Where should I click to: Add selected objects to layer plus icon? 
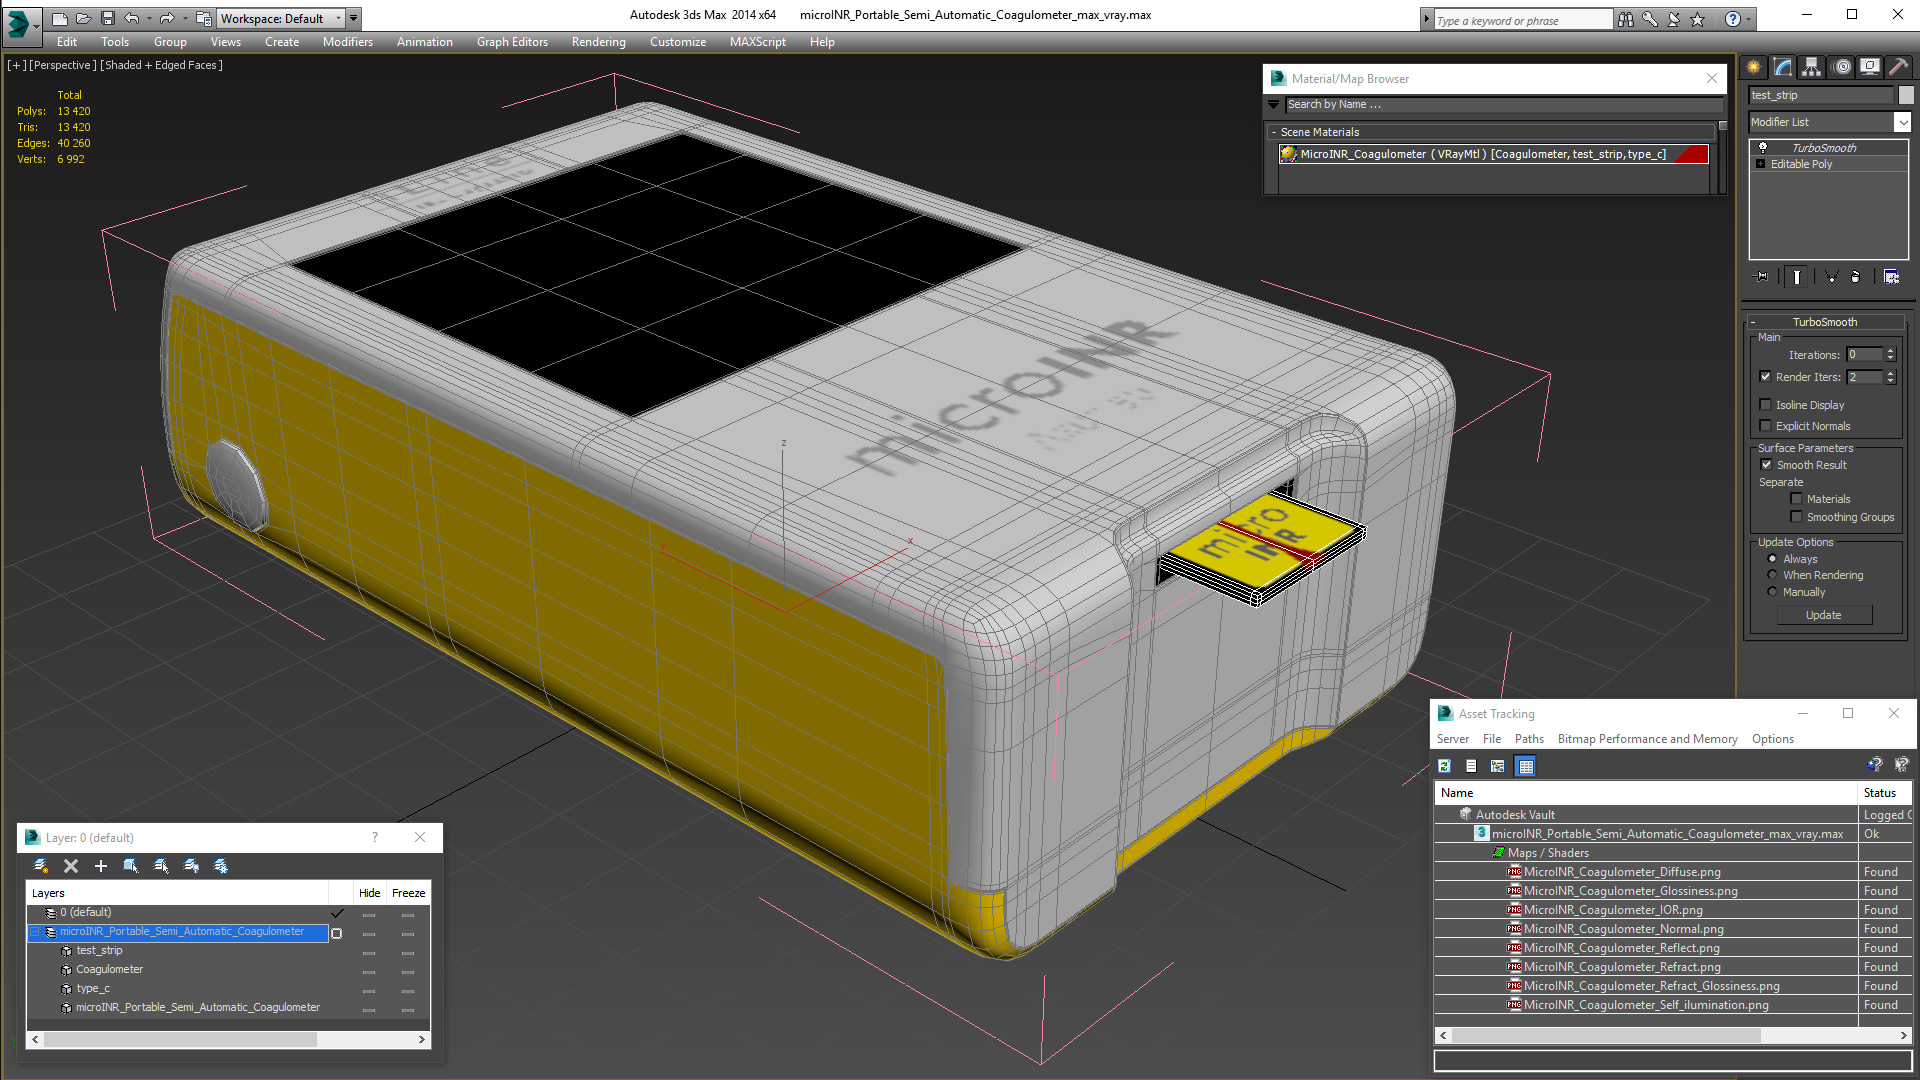(x=100, y=866)
